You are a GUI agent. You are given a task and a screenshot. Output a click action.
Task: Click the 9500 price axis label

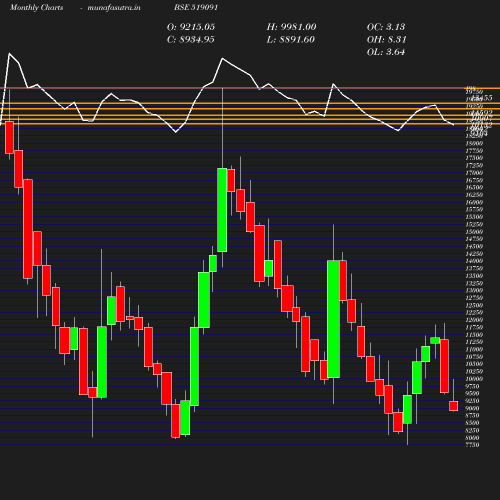pos(473,394)
